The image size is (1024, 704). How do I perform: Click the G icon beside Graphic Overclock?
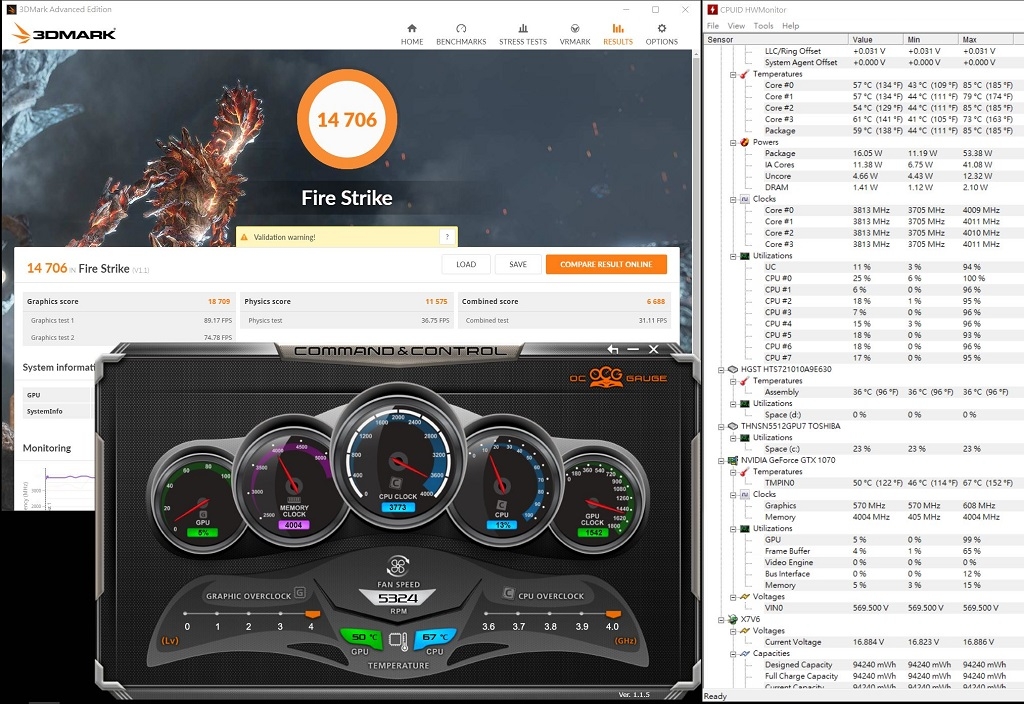tap(300, 593)
